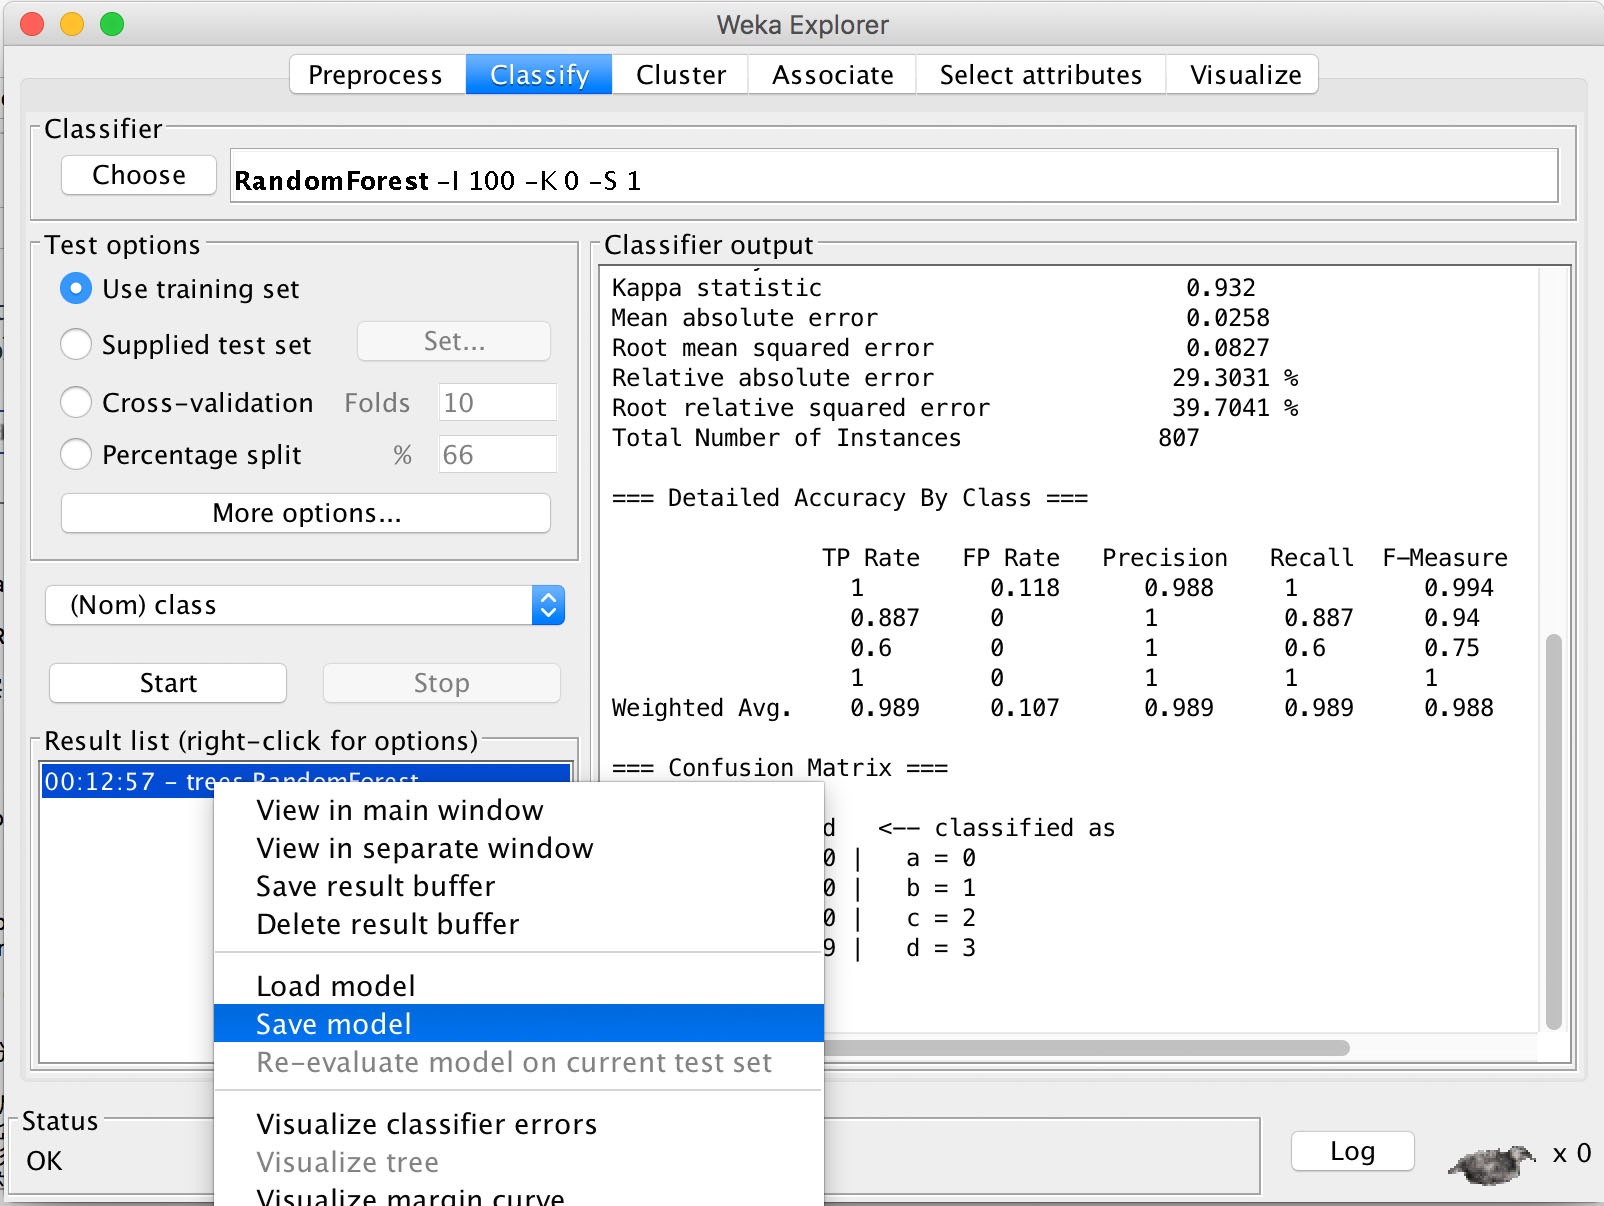Click the classifier output vertical scrollbar
The height and width of the screenshot is (1206, 1604).
point(1553,830)
